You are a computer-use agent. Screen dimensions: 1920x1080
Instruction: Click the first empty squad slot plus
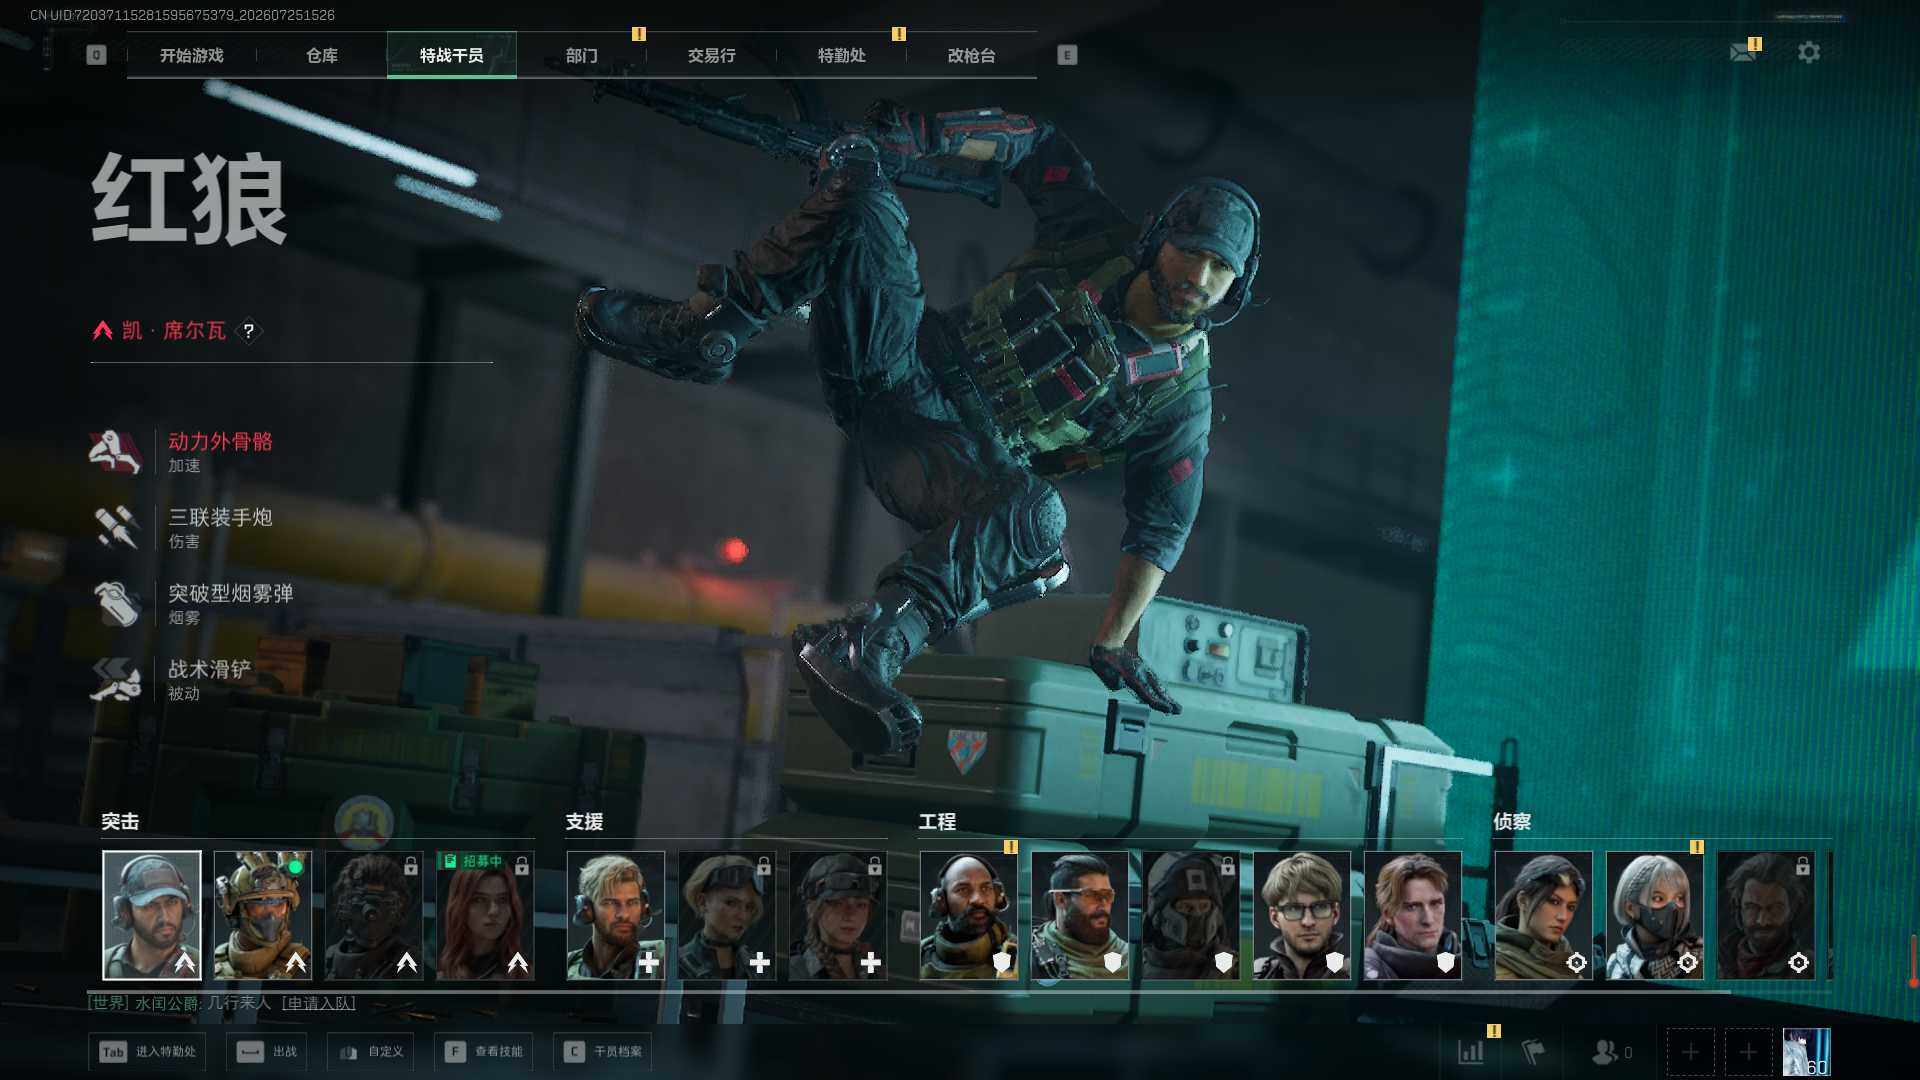pos(1690,1052)
